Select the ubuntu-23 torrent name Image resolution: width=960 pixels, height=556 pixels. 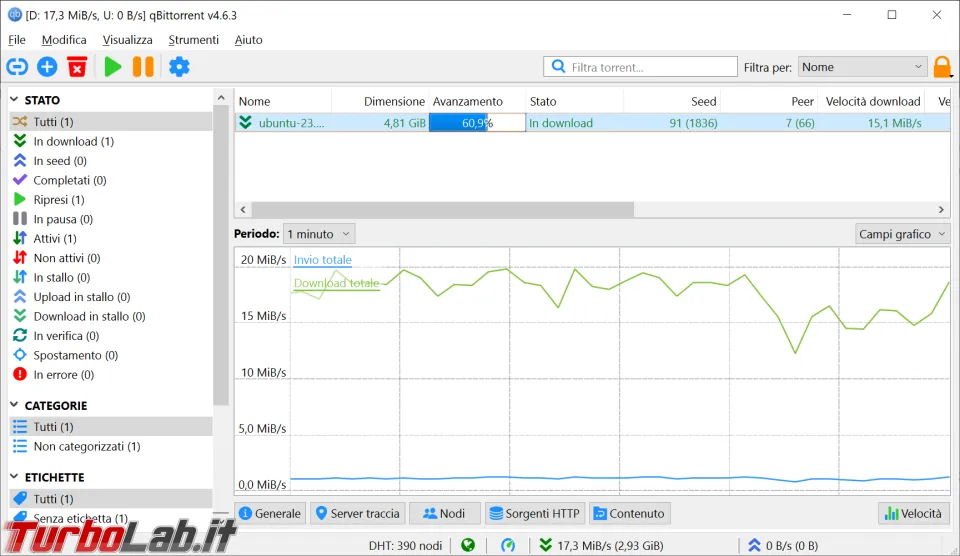(x=291, y=122)
